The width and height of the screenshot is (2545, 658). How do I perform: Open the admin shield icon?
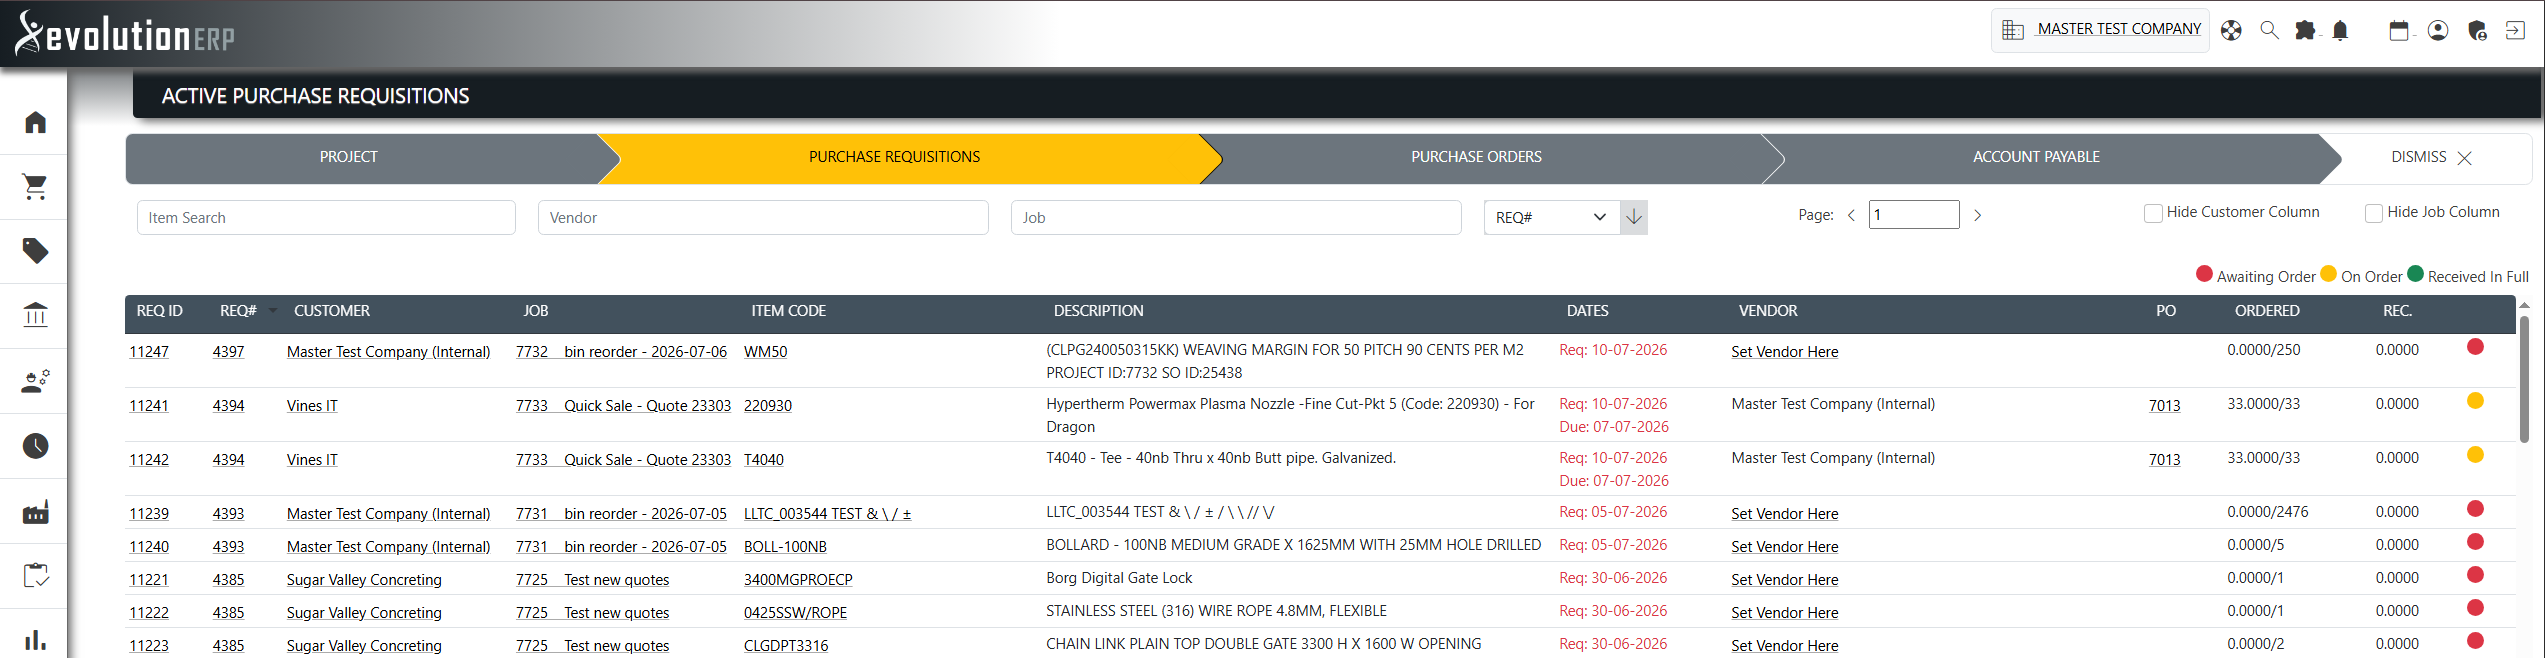point(2477,30)
